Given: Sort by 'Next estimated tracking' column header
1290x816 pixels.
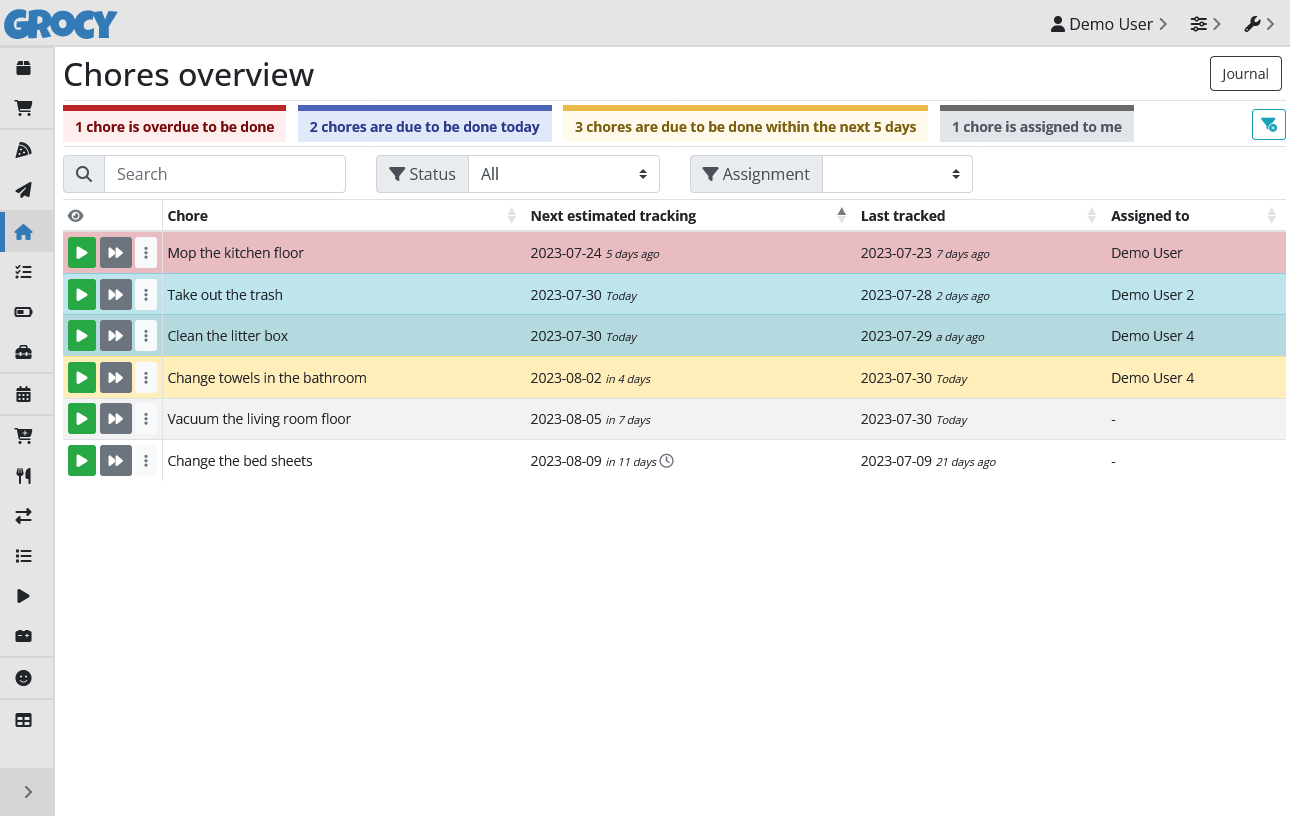Looking at the screenshot, I should click(613, 216).
